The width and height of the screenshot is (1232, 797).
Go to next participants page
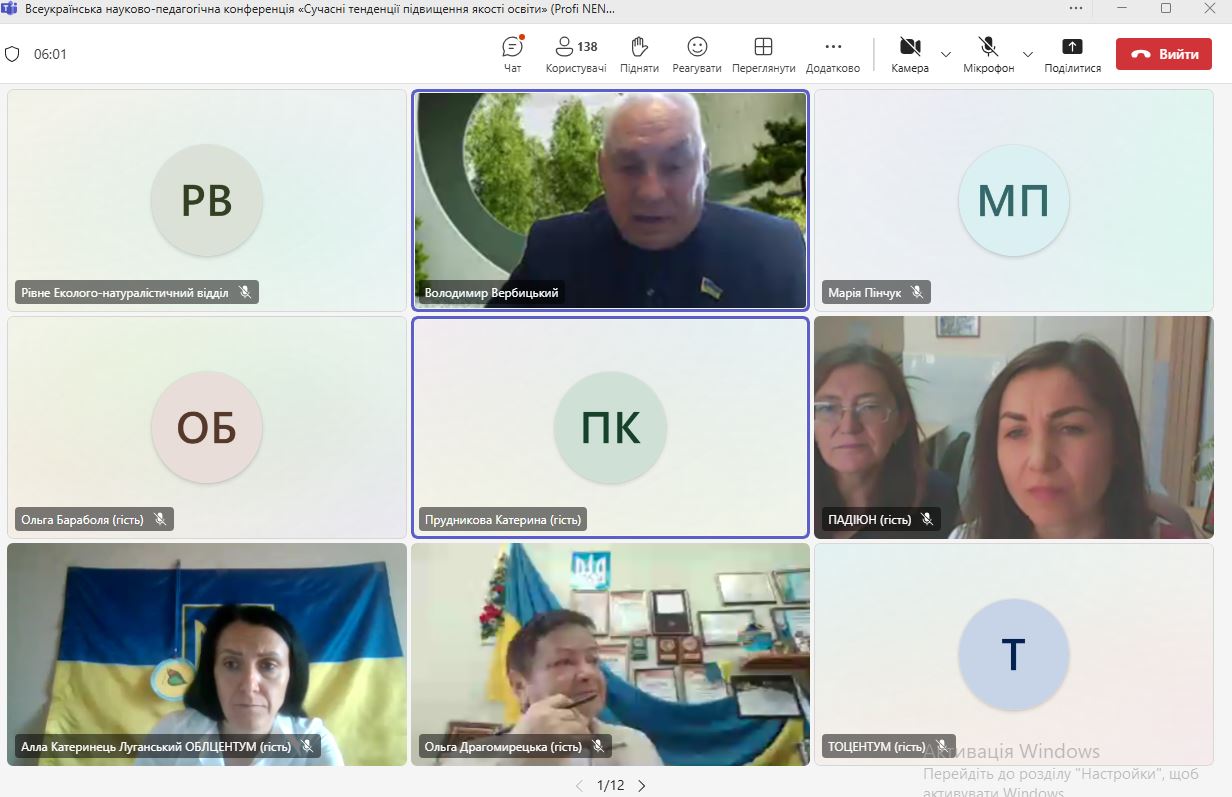click(642, 786)
